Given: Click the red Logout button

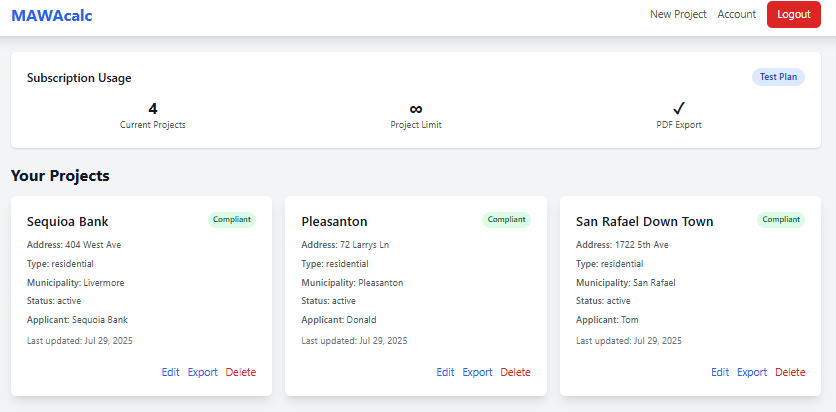Looking at the screenshot, I should point(793,14).
